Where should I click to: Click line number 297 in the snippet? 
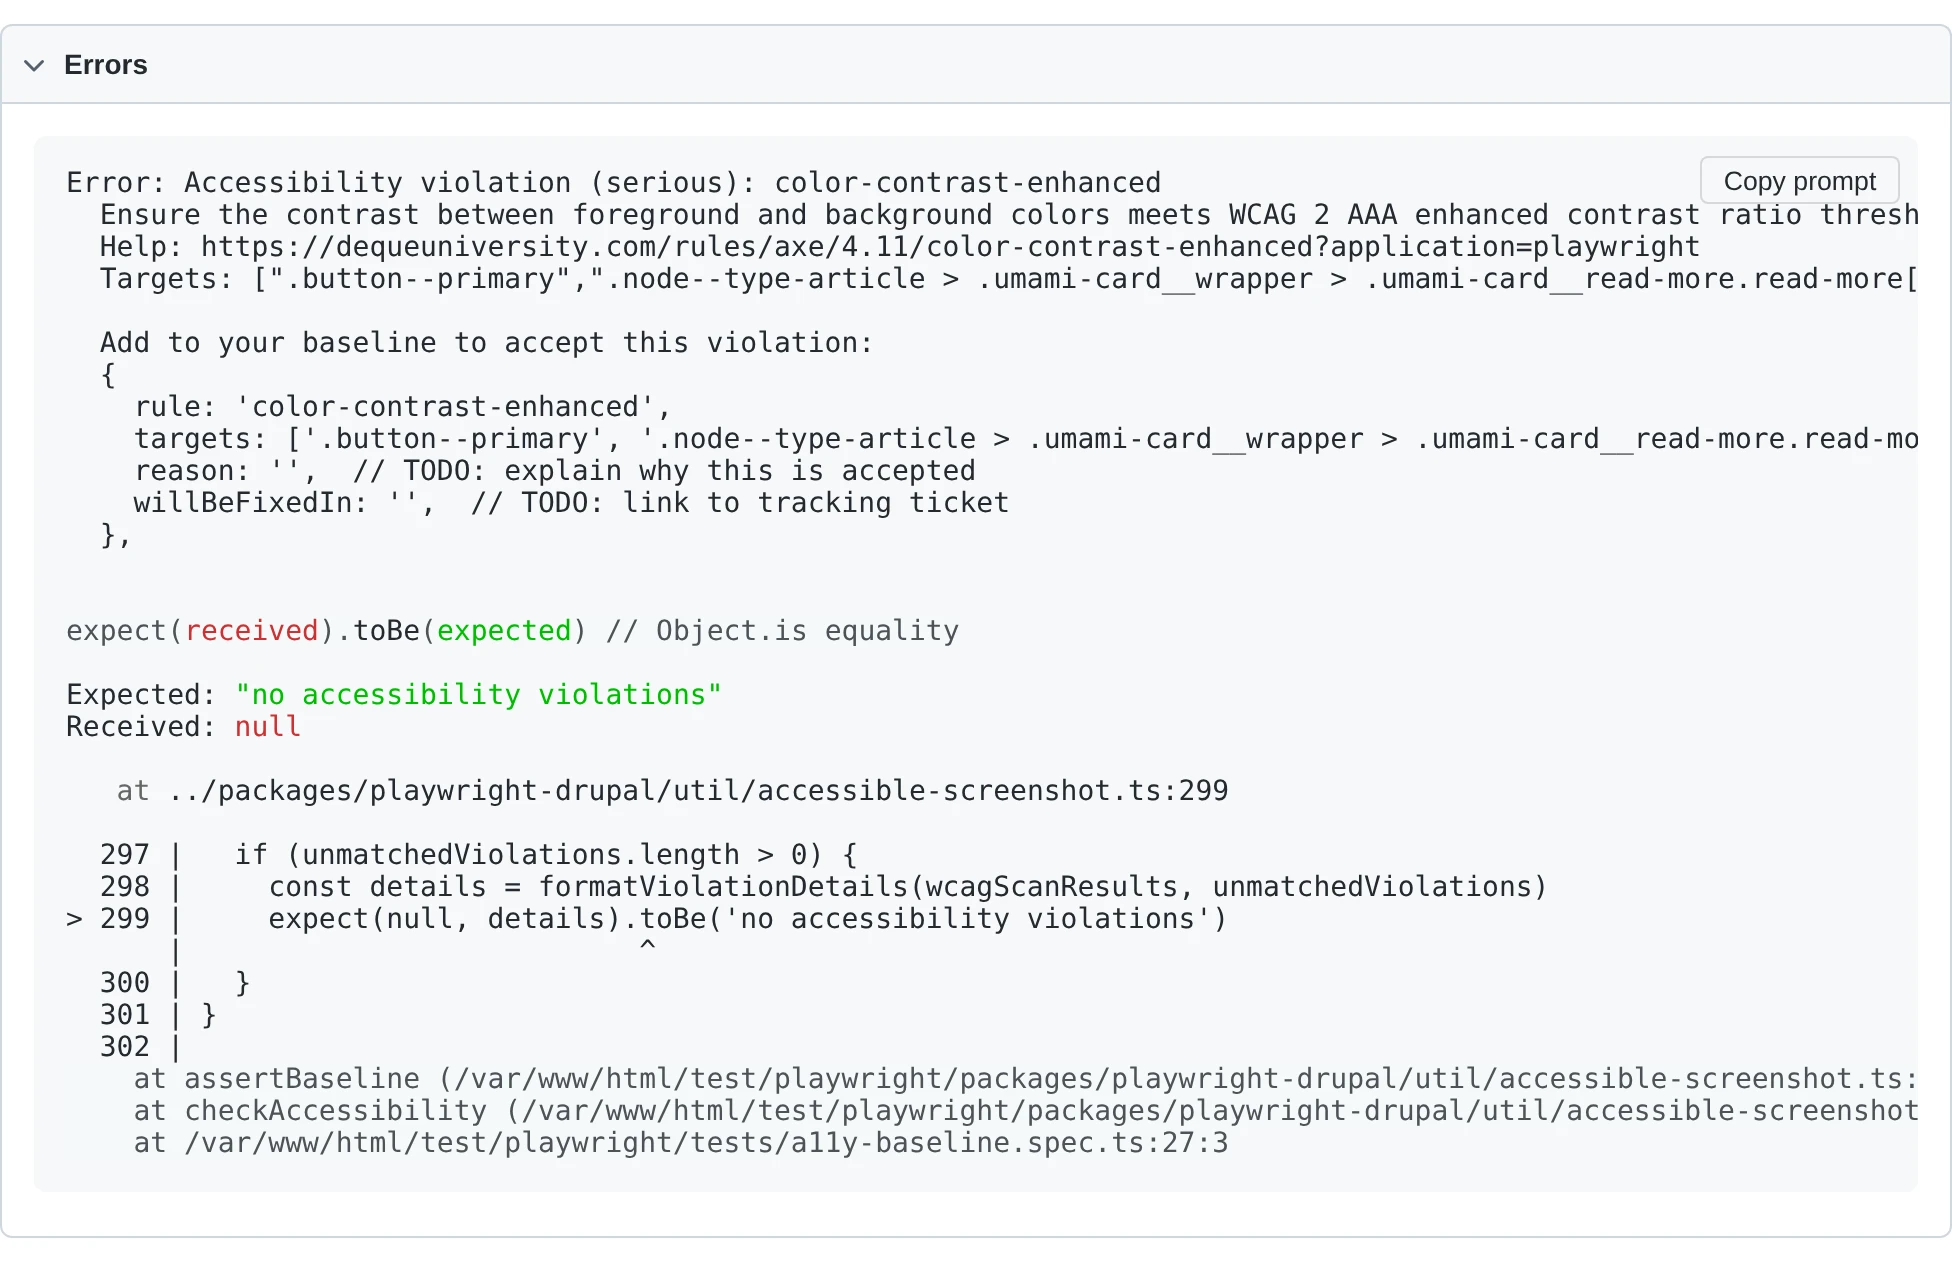point(124,854)
